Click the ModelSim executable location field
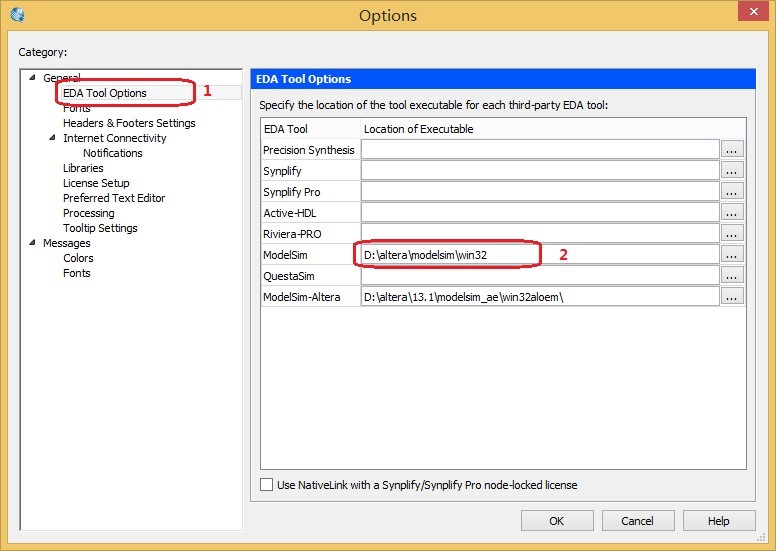This screenshot has width=776, height=551. pyautogui.click(x=540, y=255)
